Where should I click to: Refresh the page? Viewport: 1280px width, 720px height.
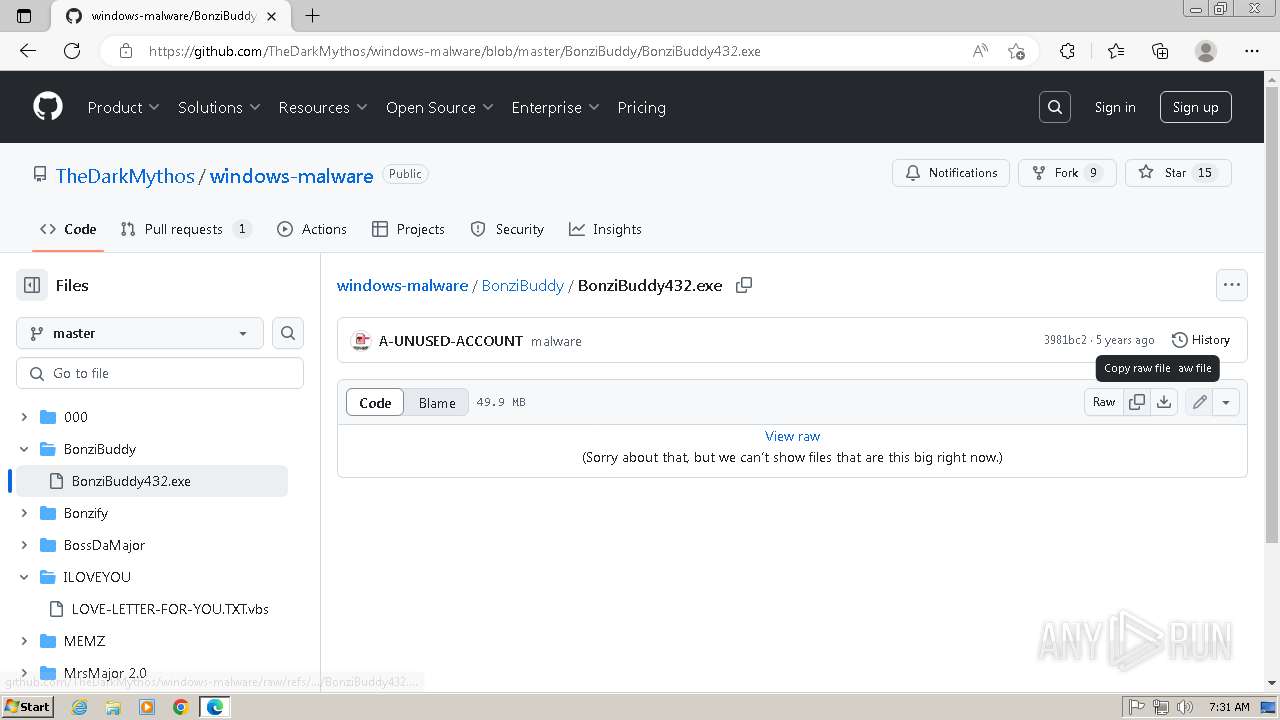pos(72,51)
